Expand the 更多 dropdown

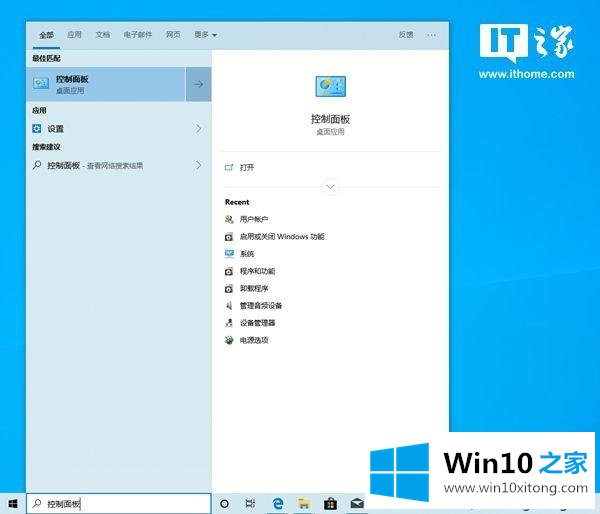click(x=205, y=35)
